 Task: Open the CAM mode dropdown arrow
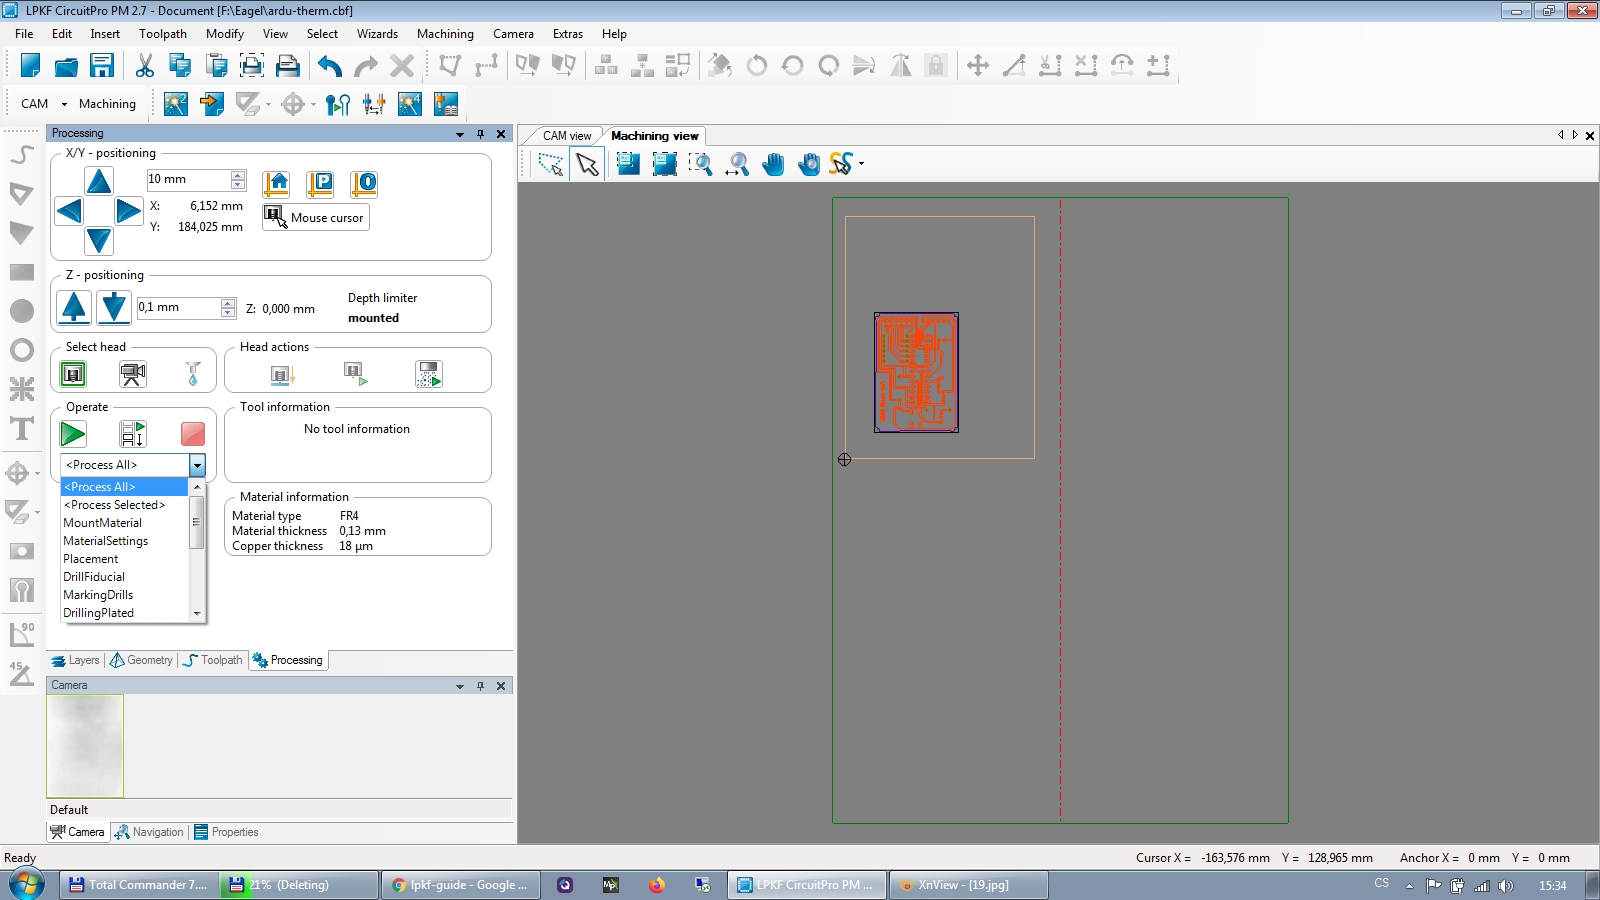[x=64, y=104]
